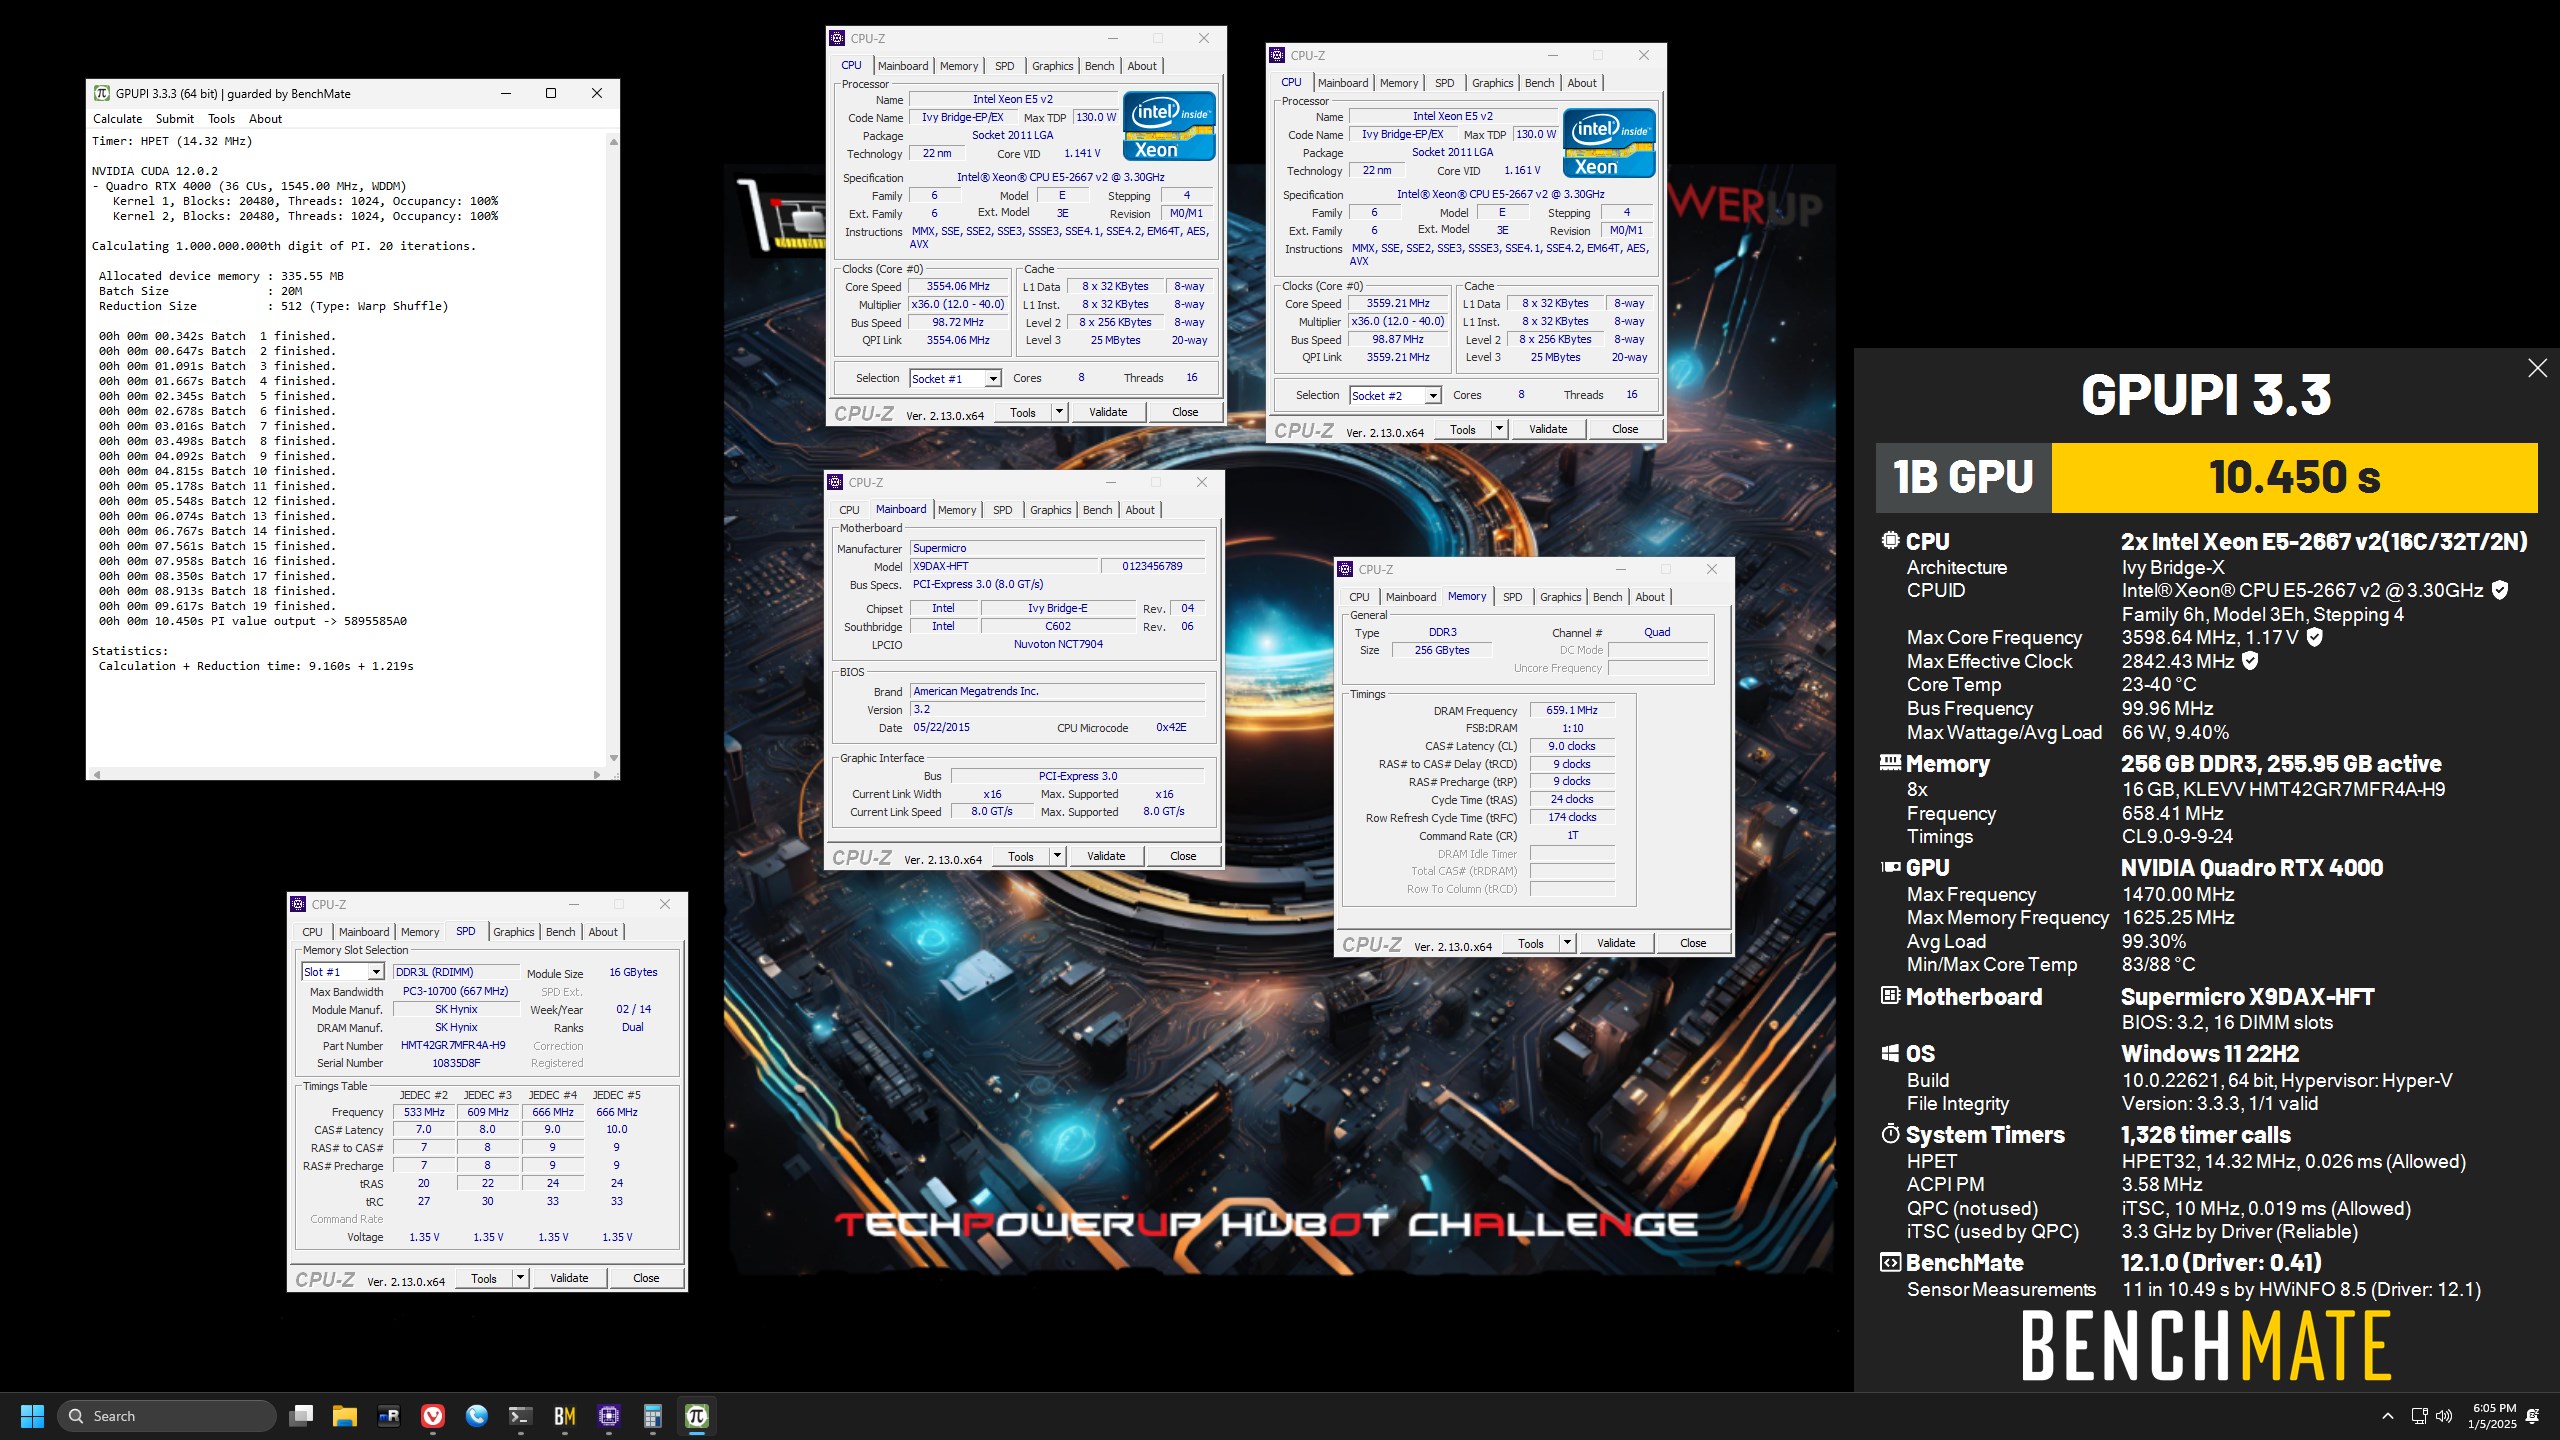Click the scroll-down arrow of GPUPI's vertical scrollbar
The width and height of the screenshot is (2560, 1440).
613,759
